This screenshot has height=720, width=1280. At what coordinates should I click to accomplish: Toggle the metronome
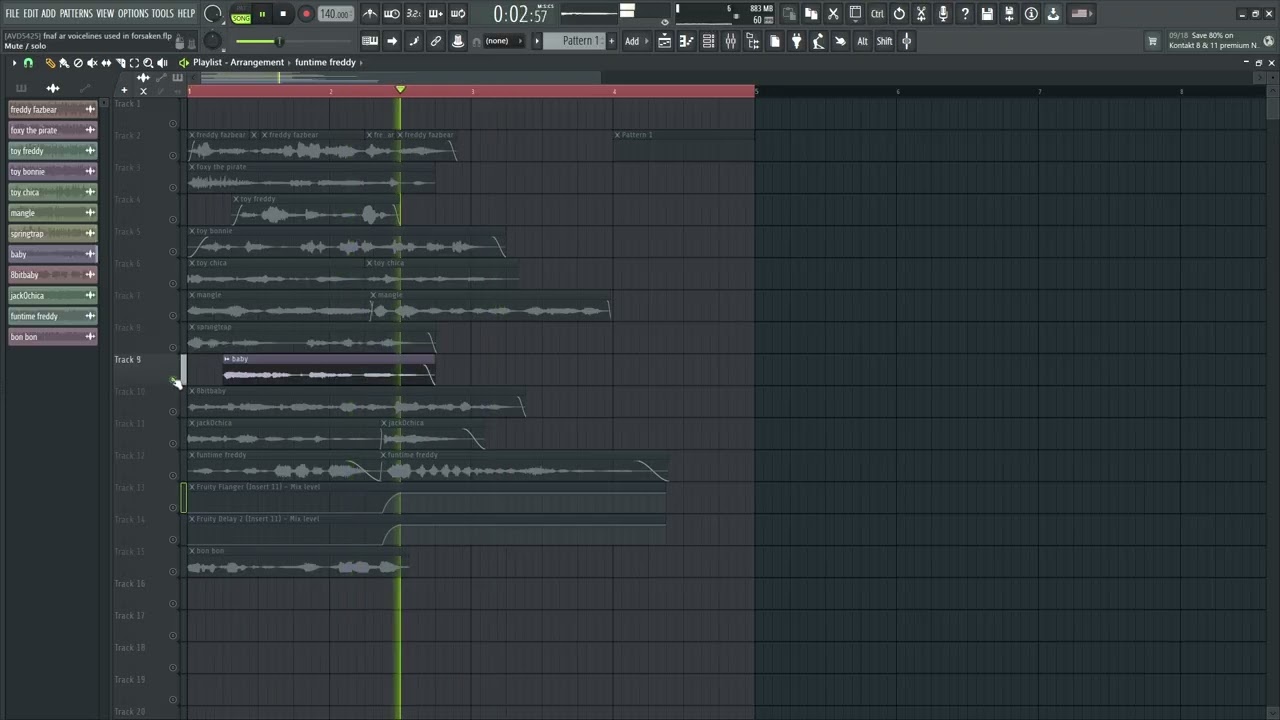pos(370,14)
